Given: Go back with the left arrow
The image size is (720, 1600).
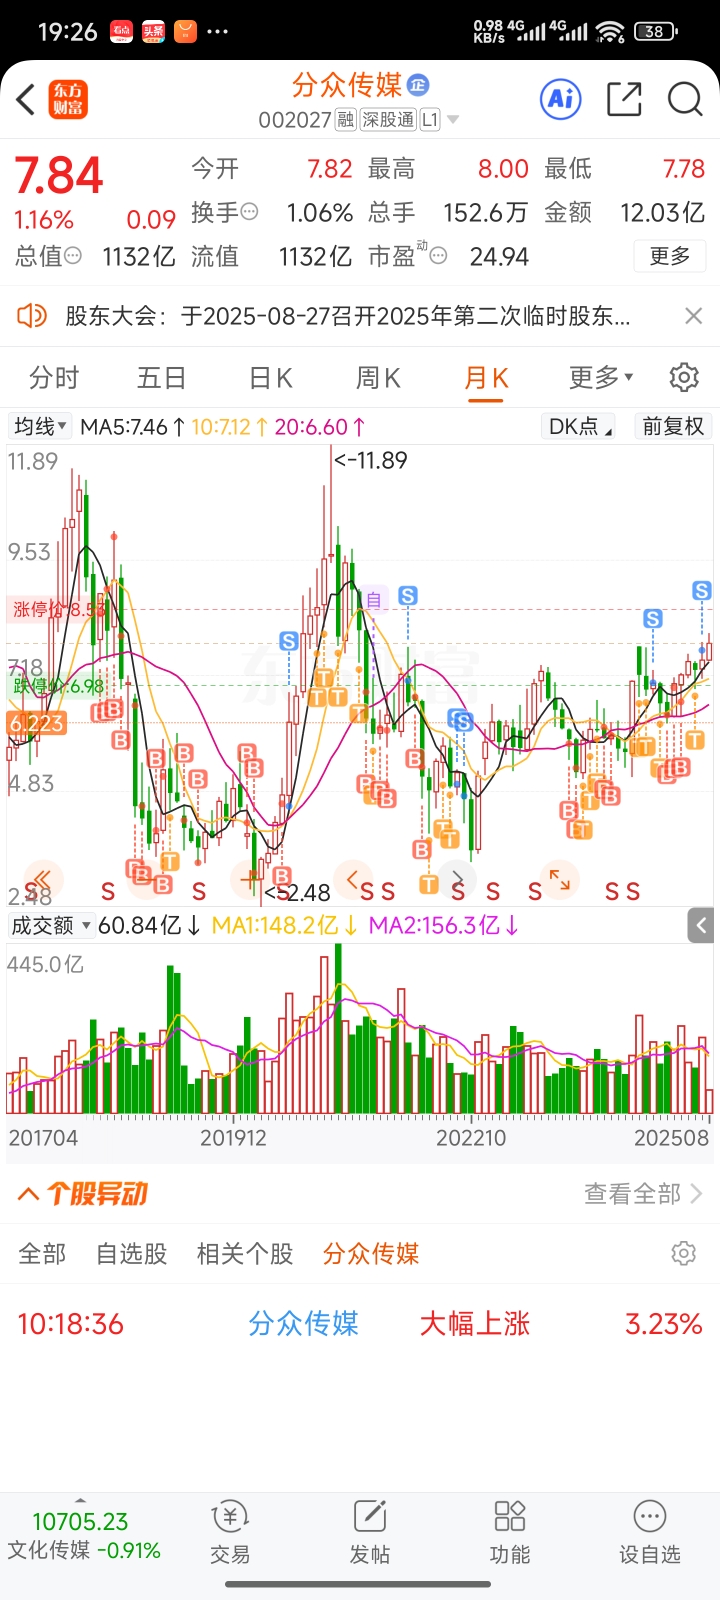Looking at the screenshot, I should pos(27,99).
